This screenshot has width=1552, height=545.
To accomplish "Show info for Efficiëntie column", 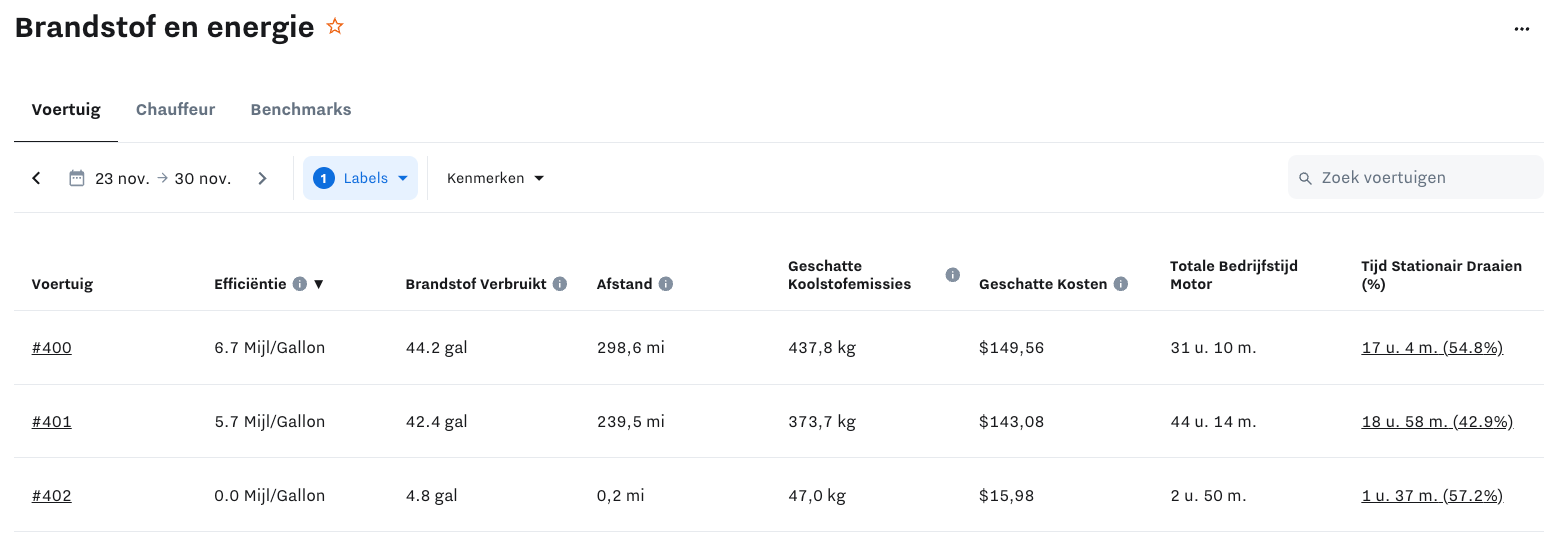I will 299,284.
